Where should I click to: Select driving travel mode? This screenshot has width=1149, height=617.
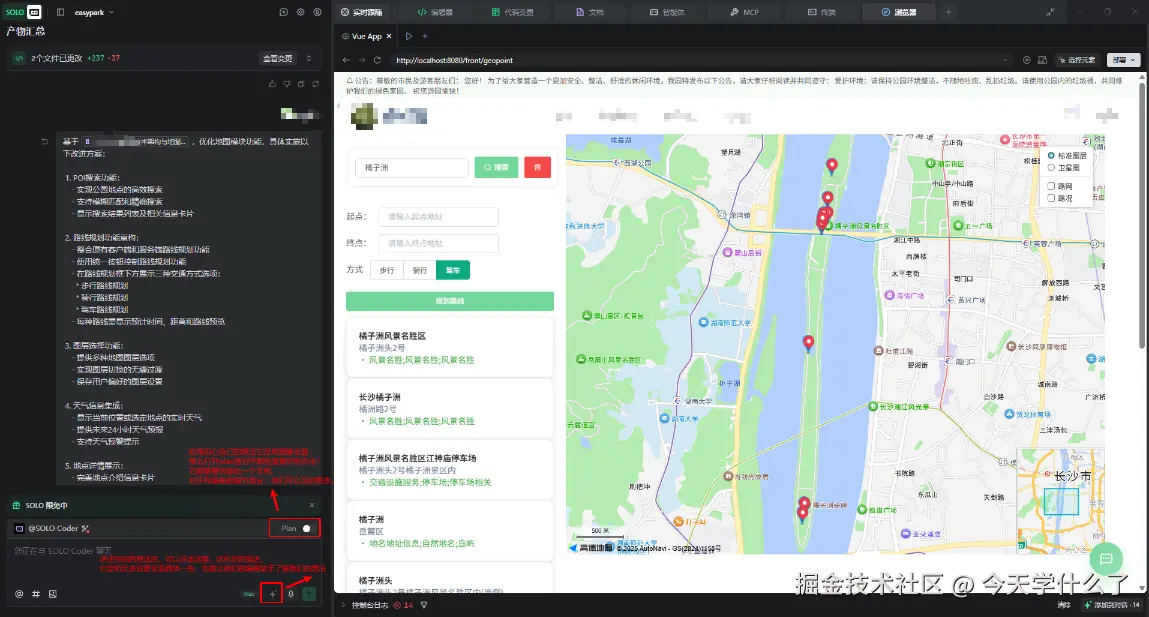tap(453, 270)
